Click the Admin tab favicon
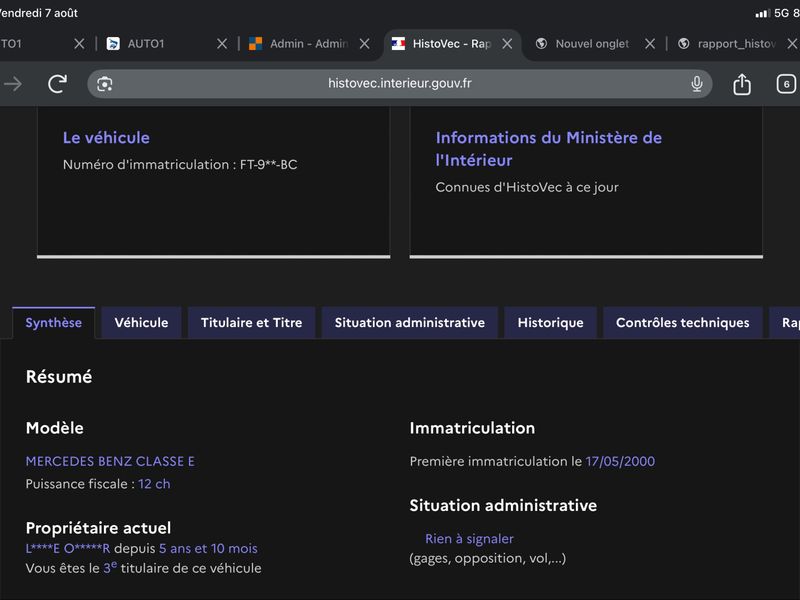Viewport: 800px width, 600px height. pos(255,44)
